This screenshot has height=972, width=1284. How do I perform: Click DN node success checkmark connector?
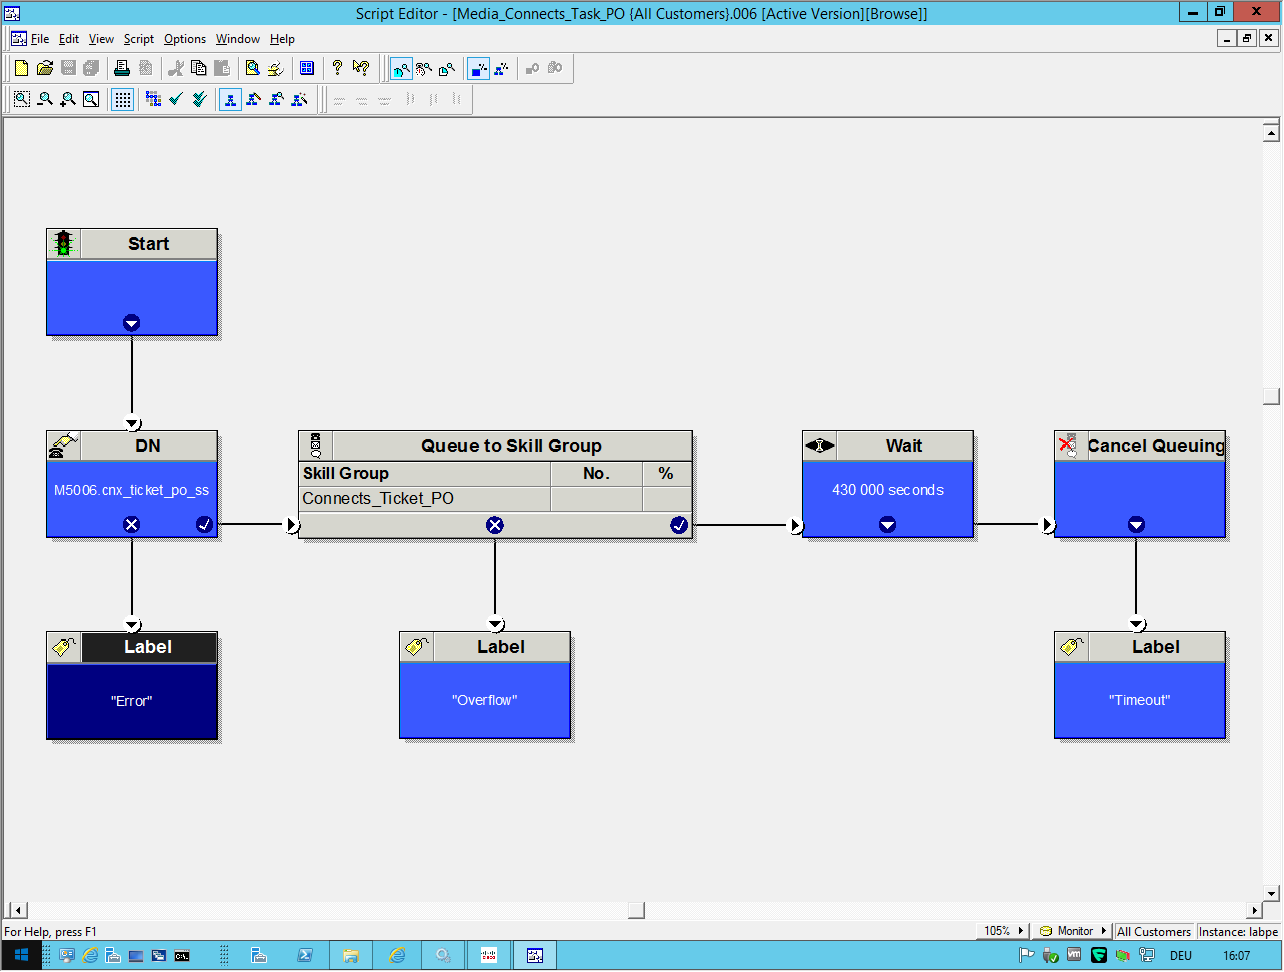(205, 524)
